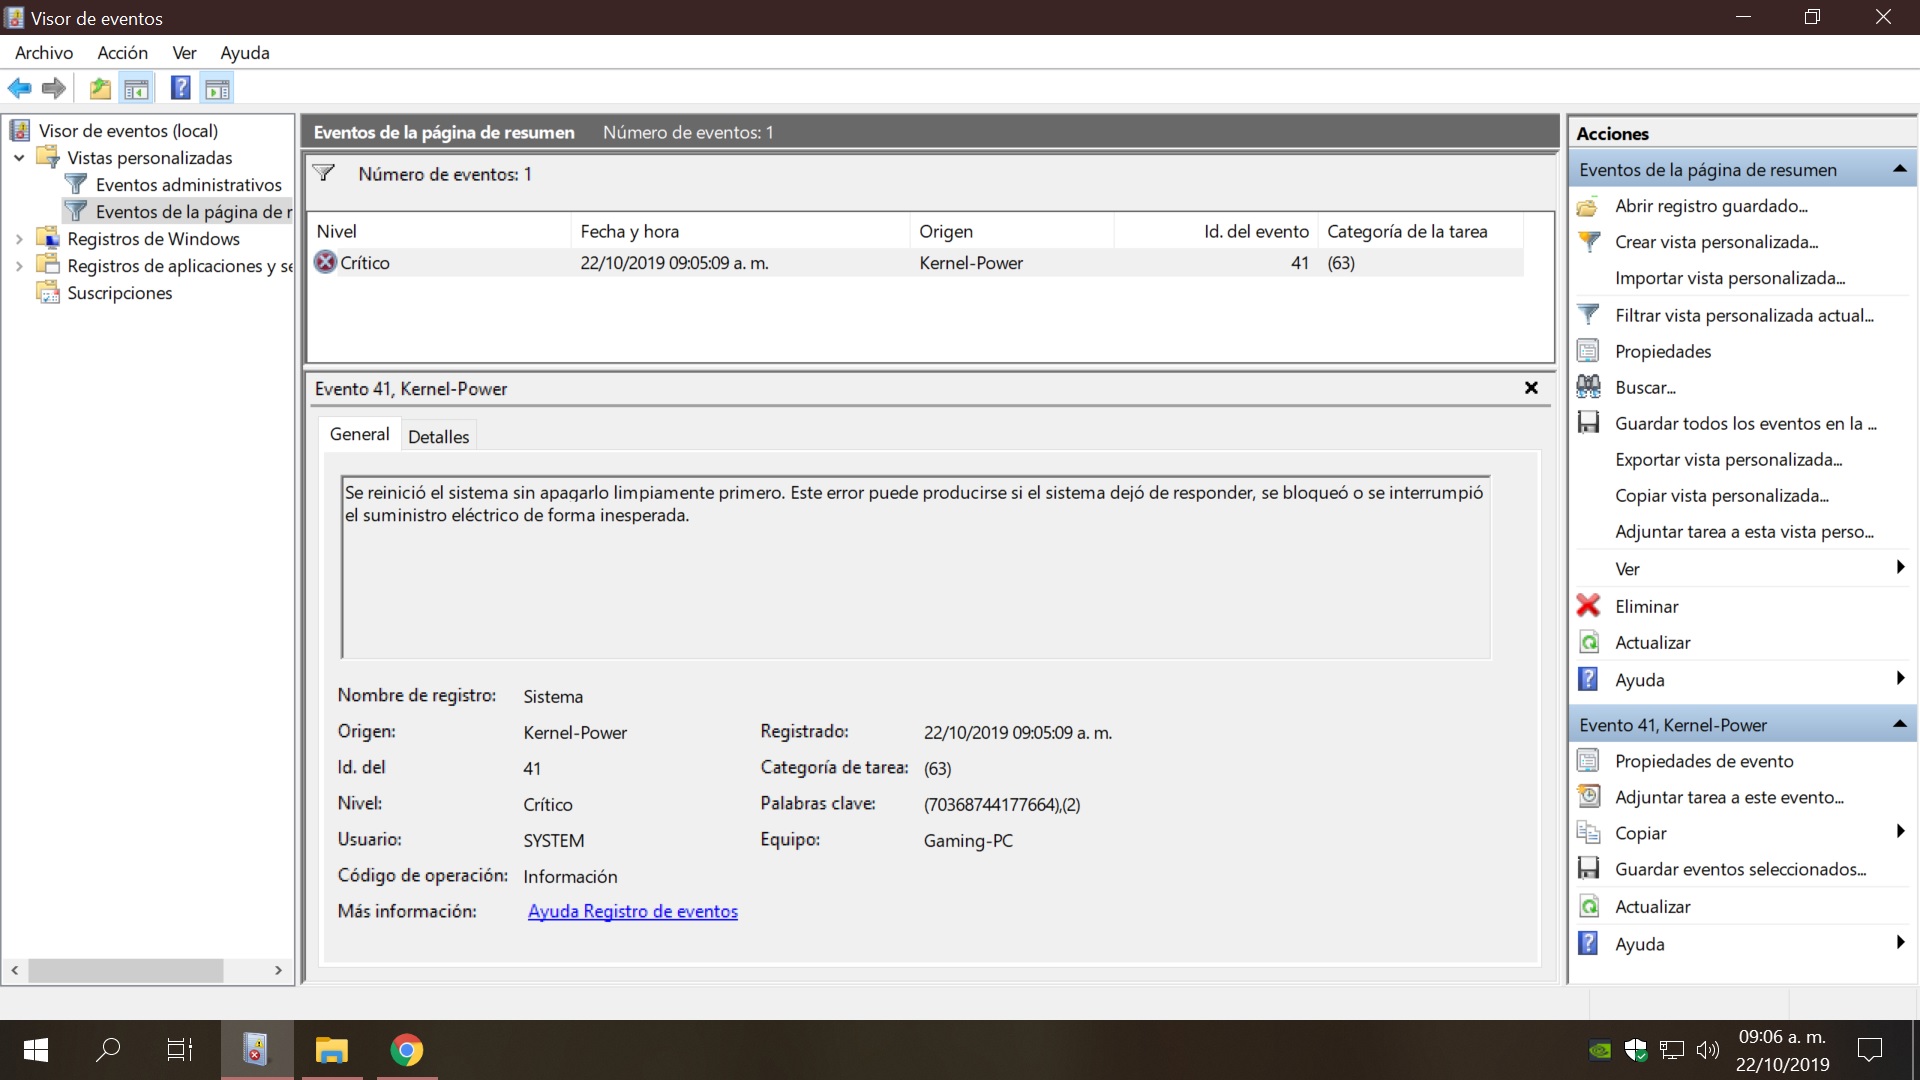
Task: Expand the Registros de Windows node
Action: pos(19,239)
